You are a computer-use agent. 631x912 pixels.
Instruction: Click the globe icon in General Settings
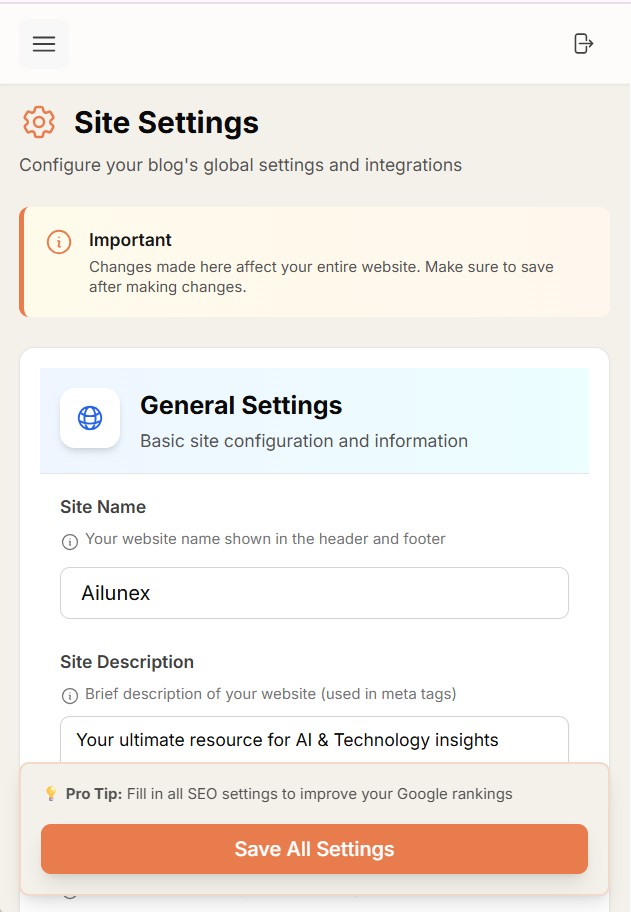(x=90, y=418)
